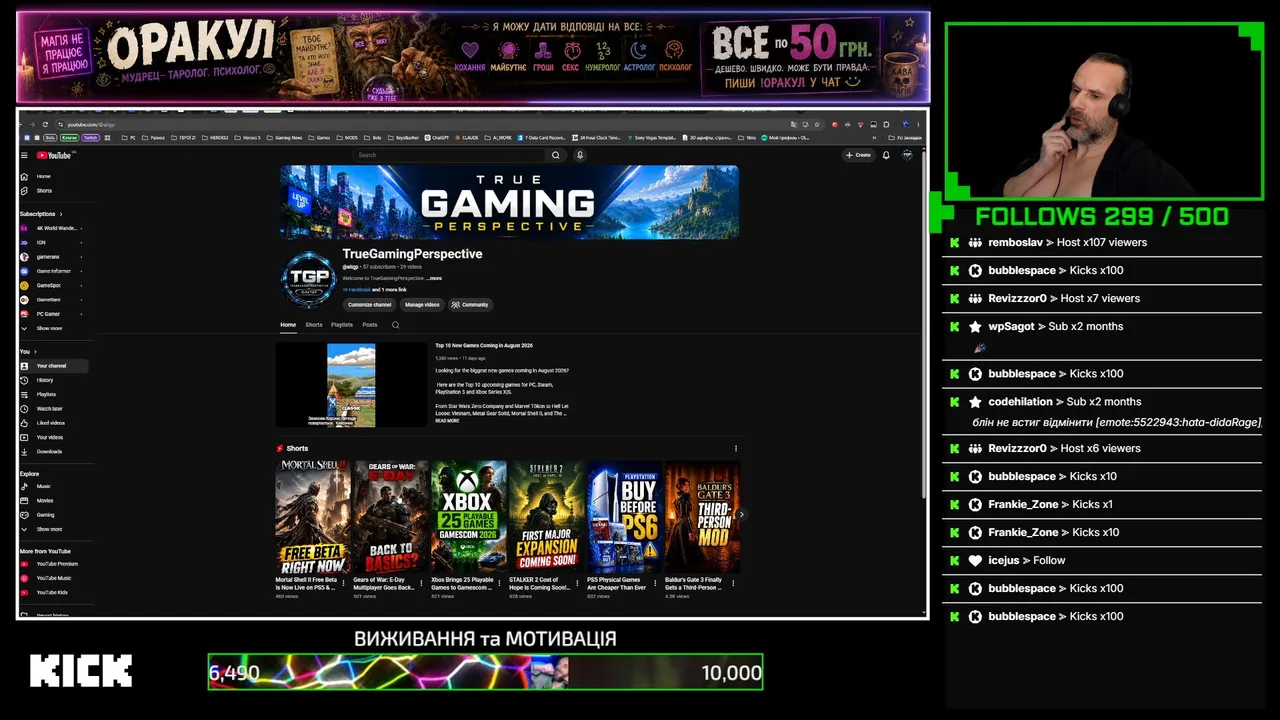Start voice search with the microphone icon
Viewport: 1280px width, 720px height.
click(580, 155)
